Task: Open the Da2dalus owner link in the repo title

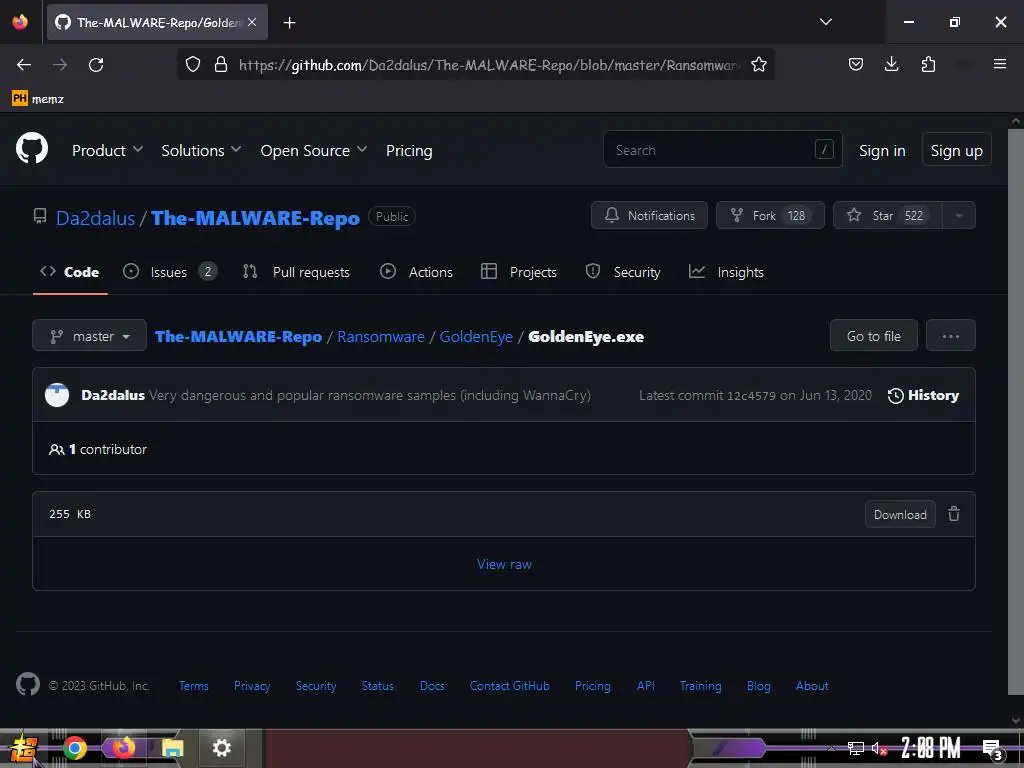Action: coord(95,217)
